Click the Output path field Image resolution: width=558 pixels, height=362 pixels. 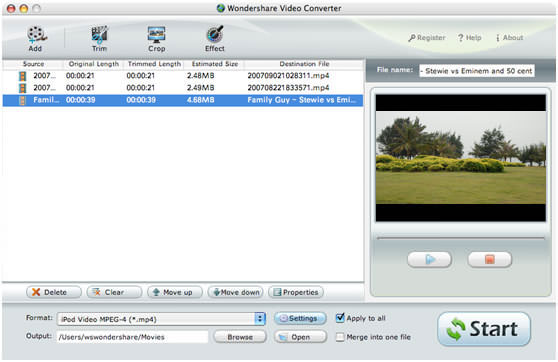(x=133, y=337)
